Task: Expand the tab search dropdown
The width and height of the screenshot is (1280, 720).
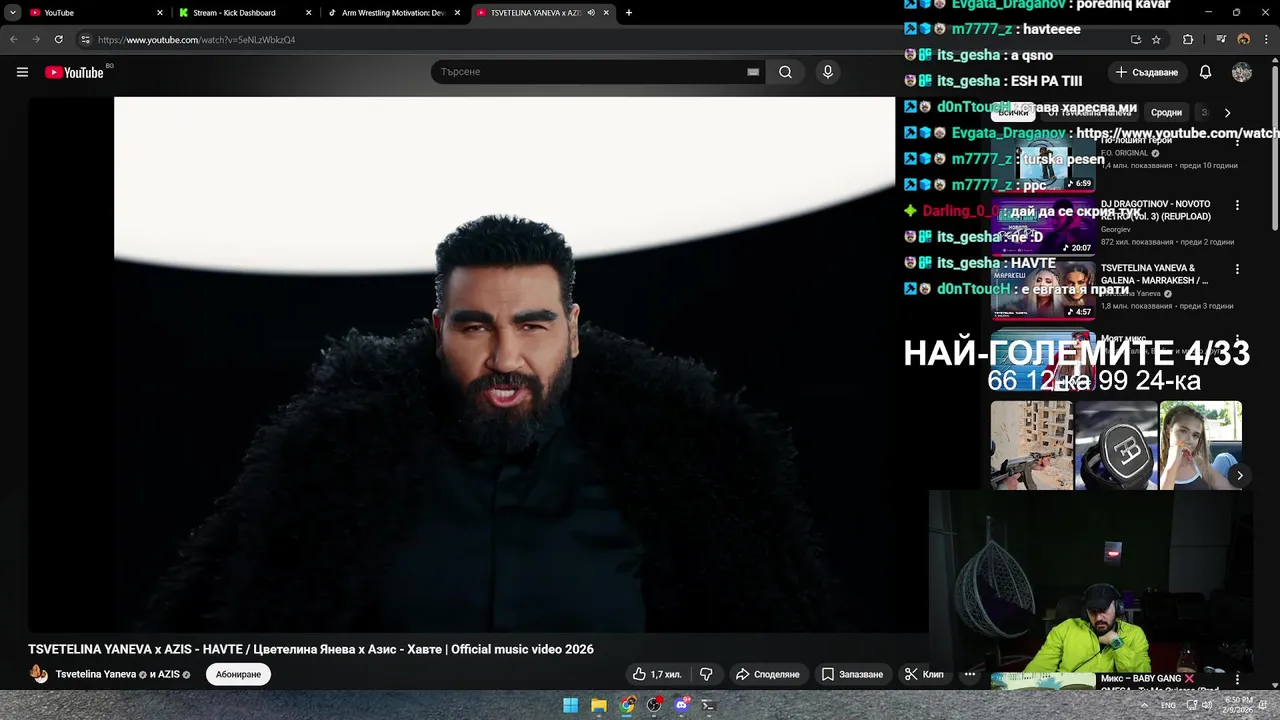Action: (13, 13)
